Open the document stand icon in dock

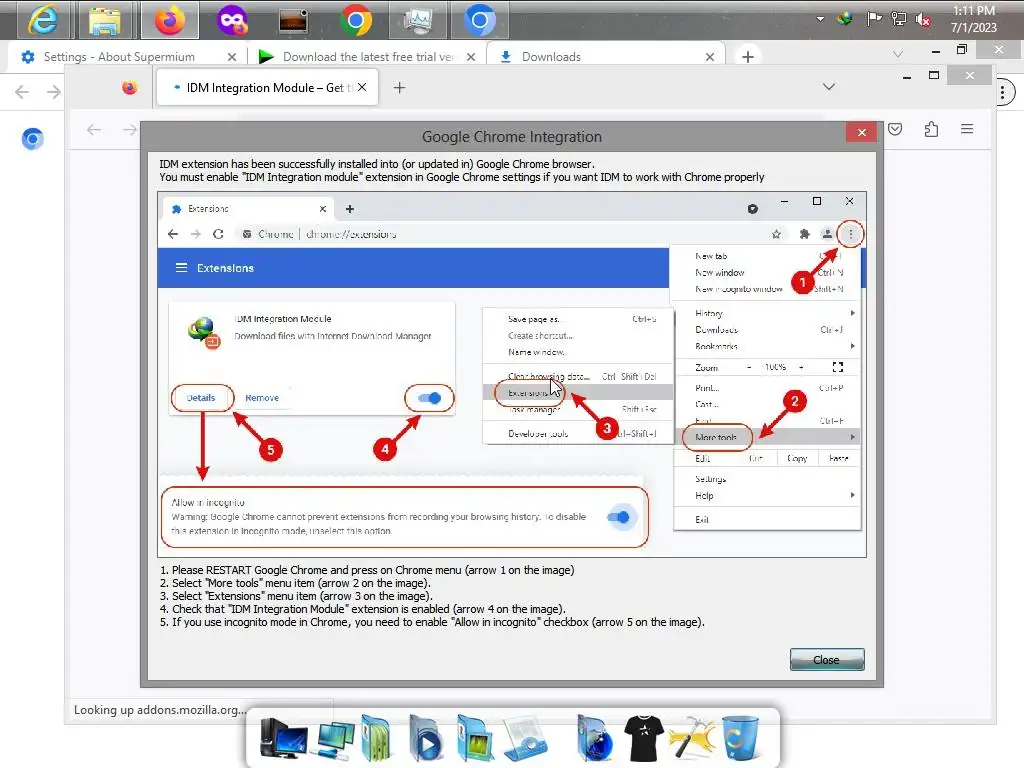tap(526, 739)
